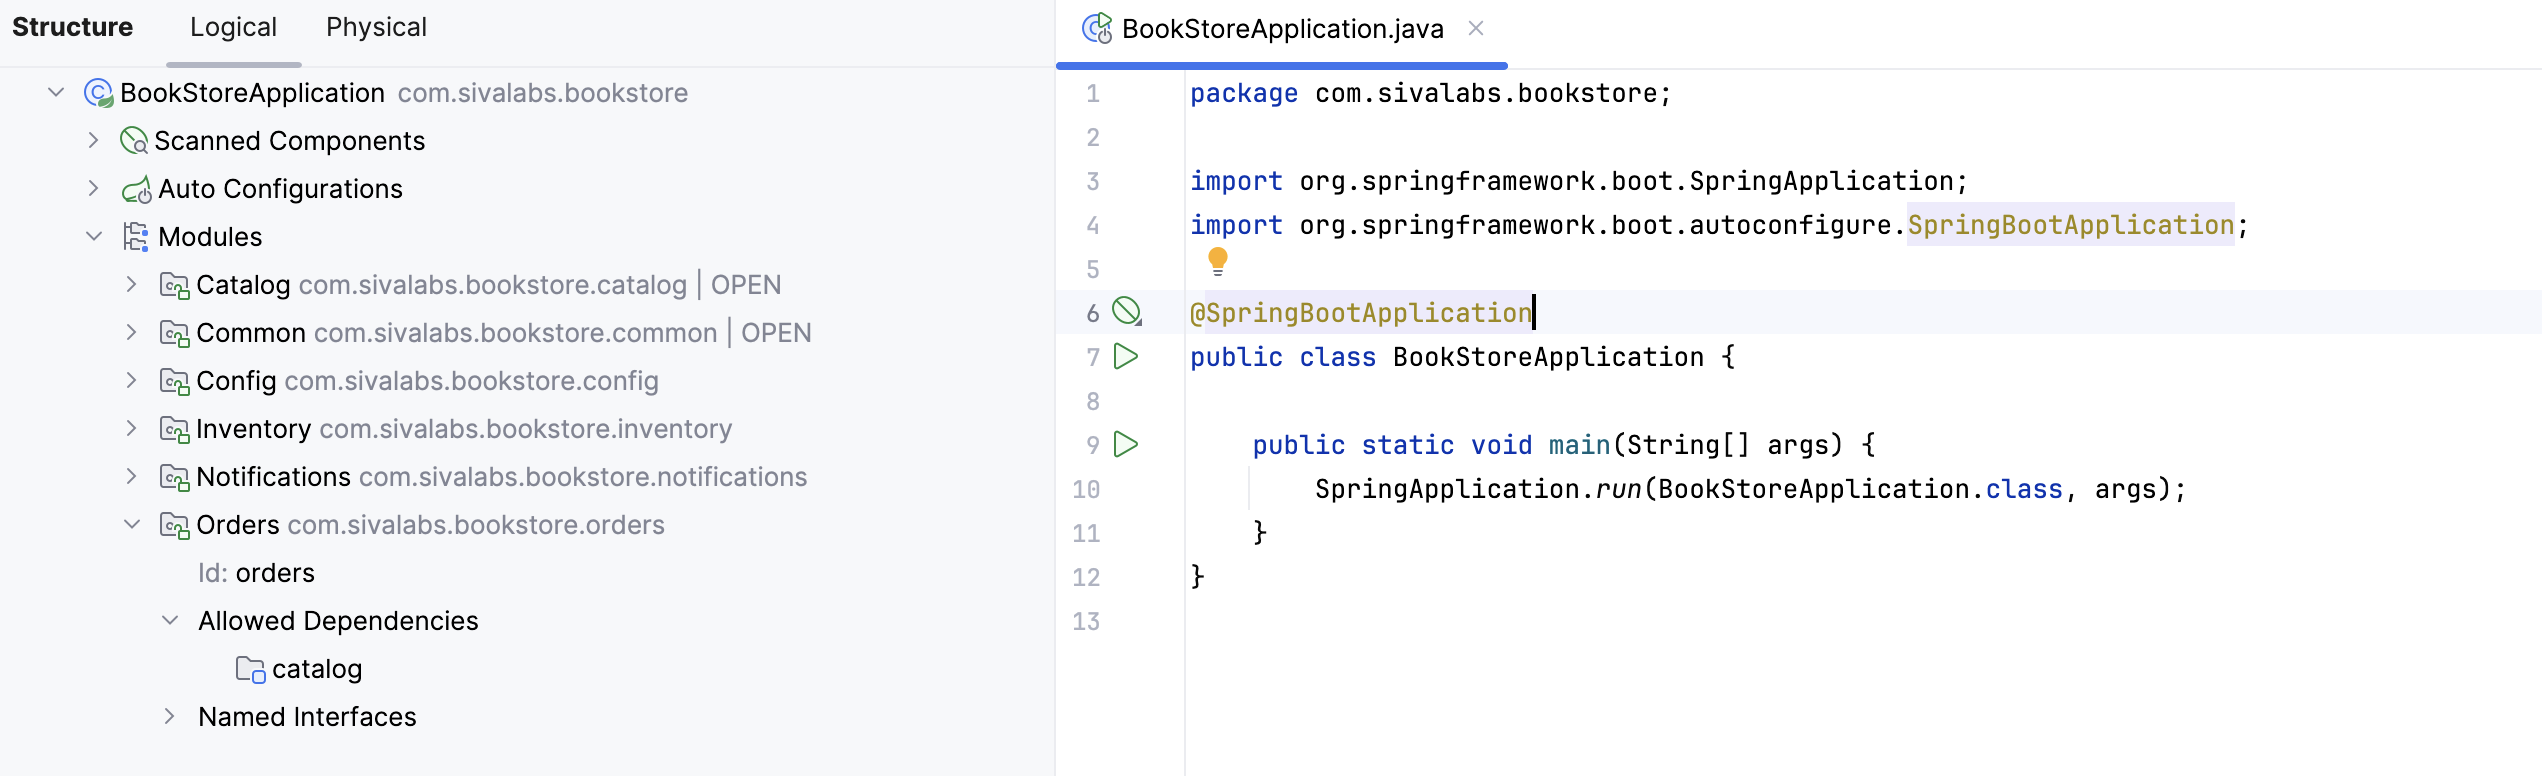Collapse the Orders module node

[x=131, y=525]
